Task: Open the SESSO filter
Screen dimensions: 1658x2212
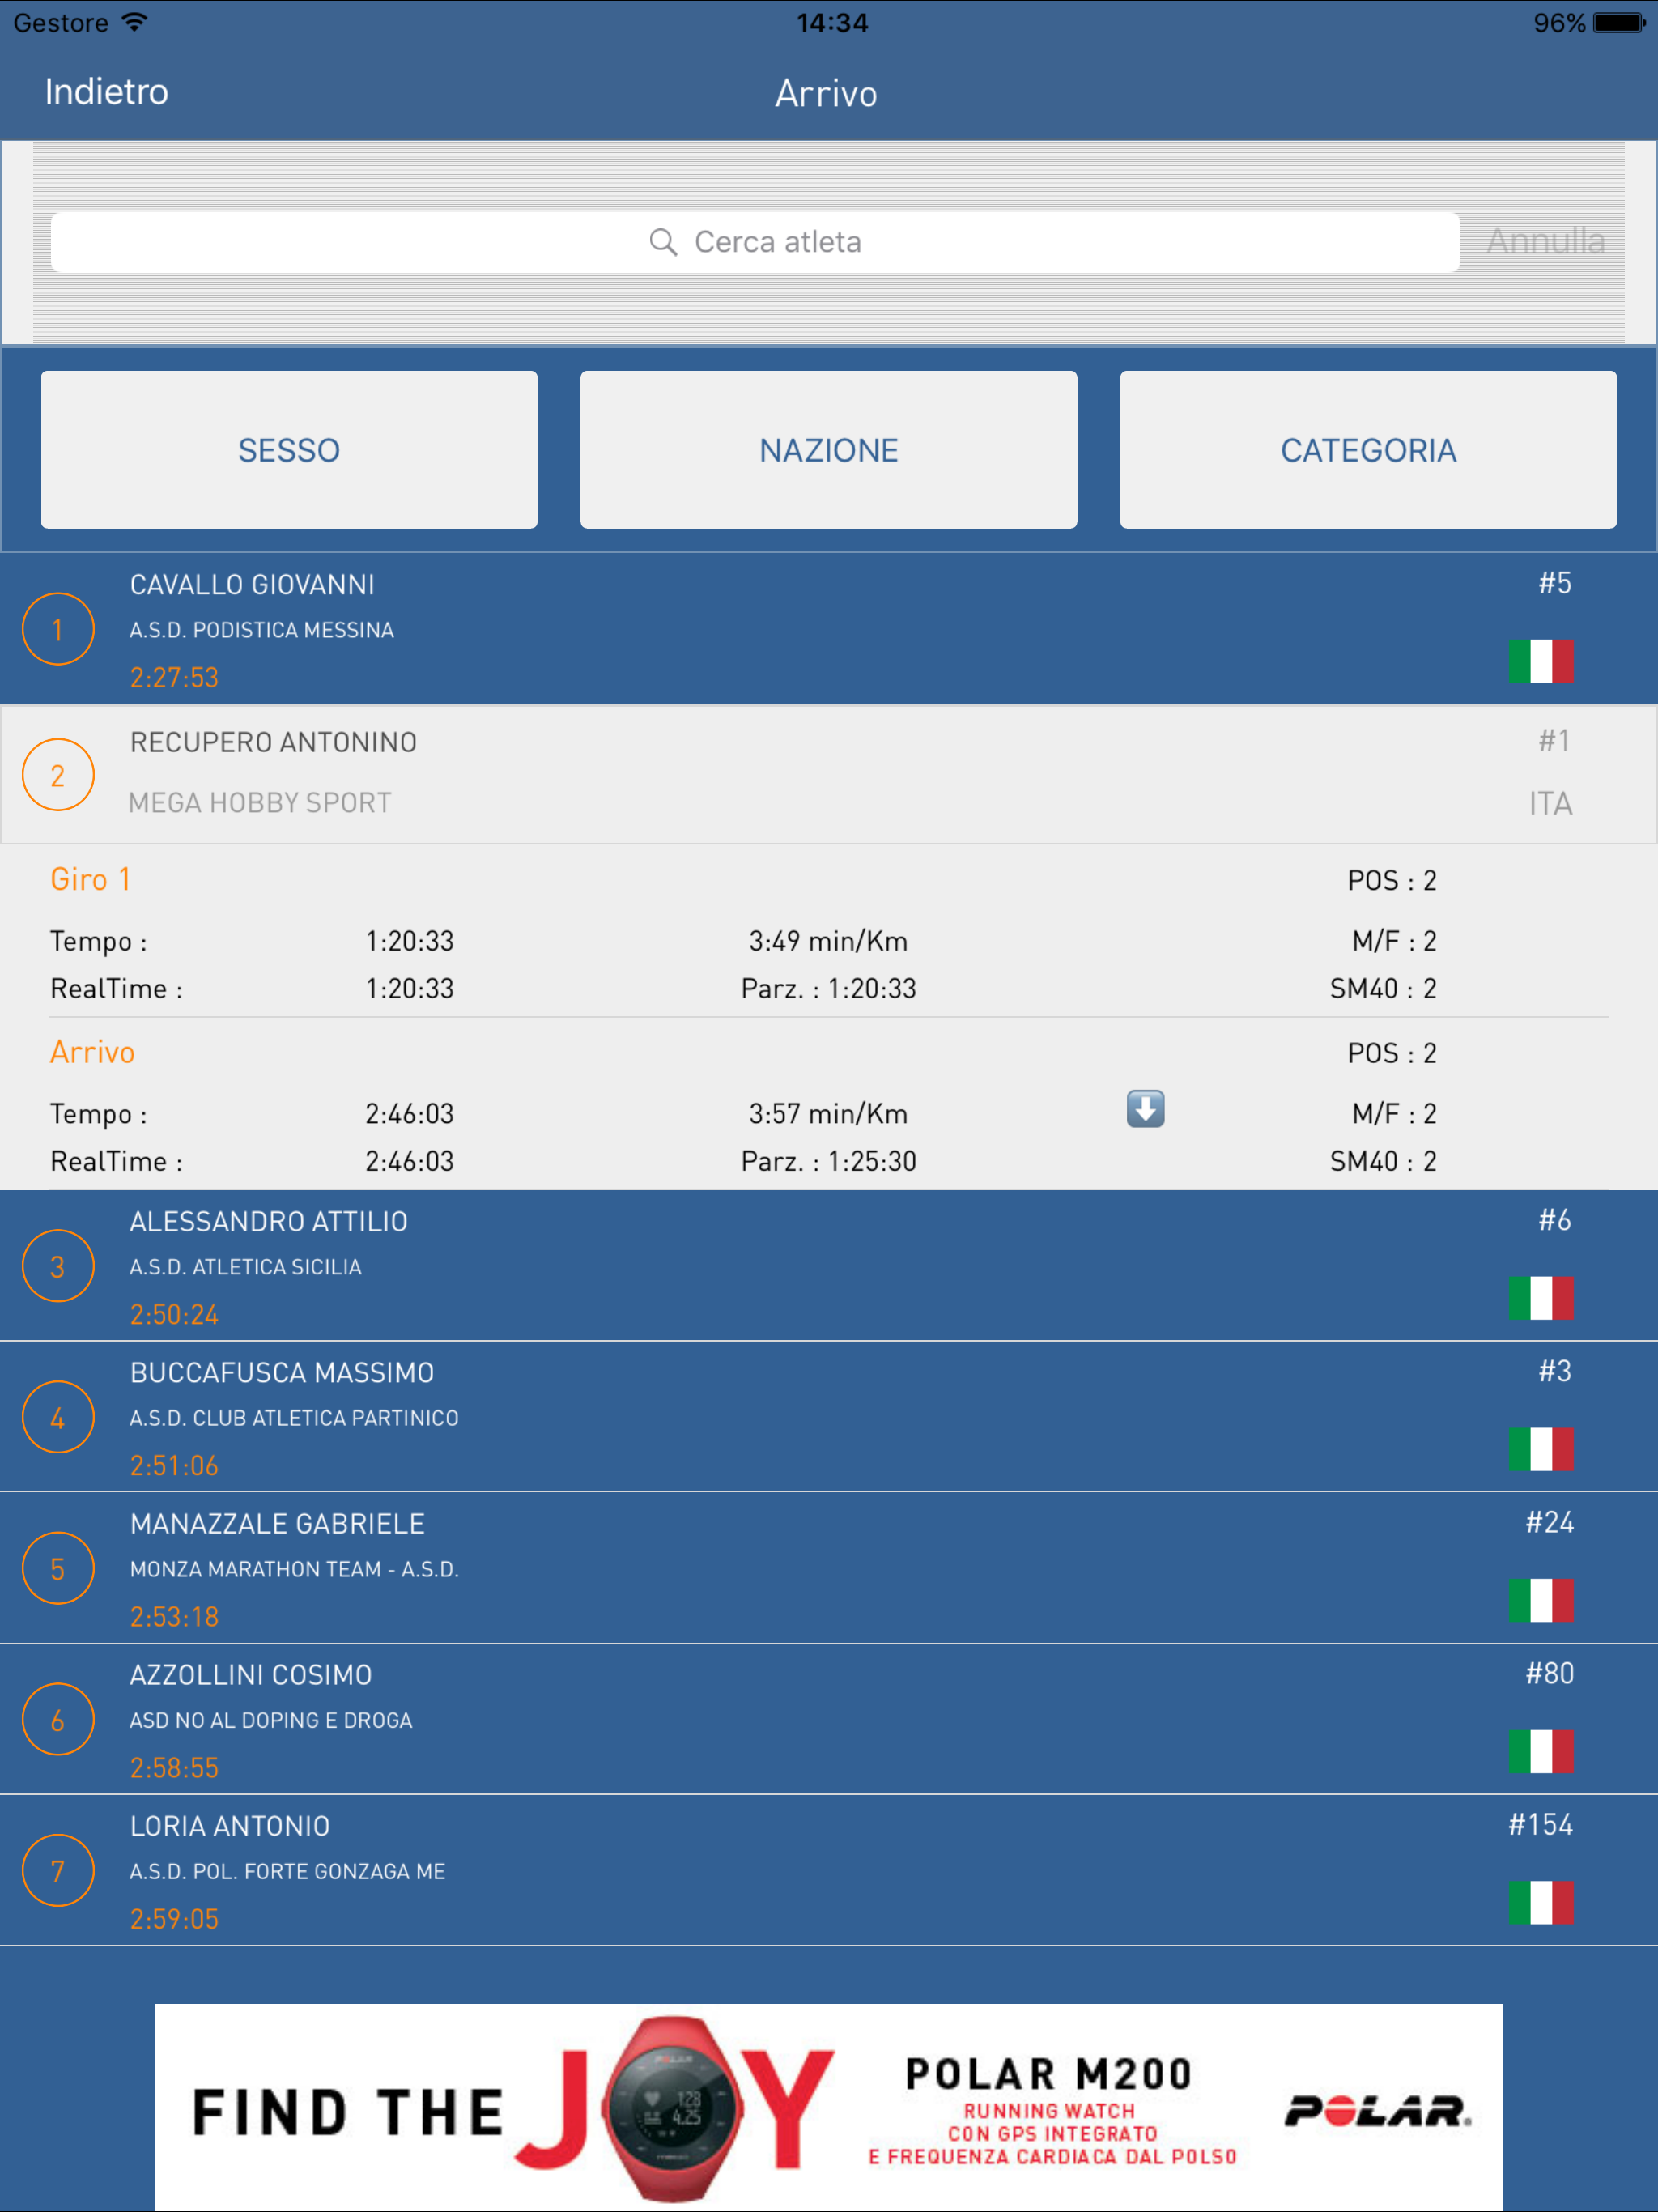Action: click(x=289, y=450)
